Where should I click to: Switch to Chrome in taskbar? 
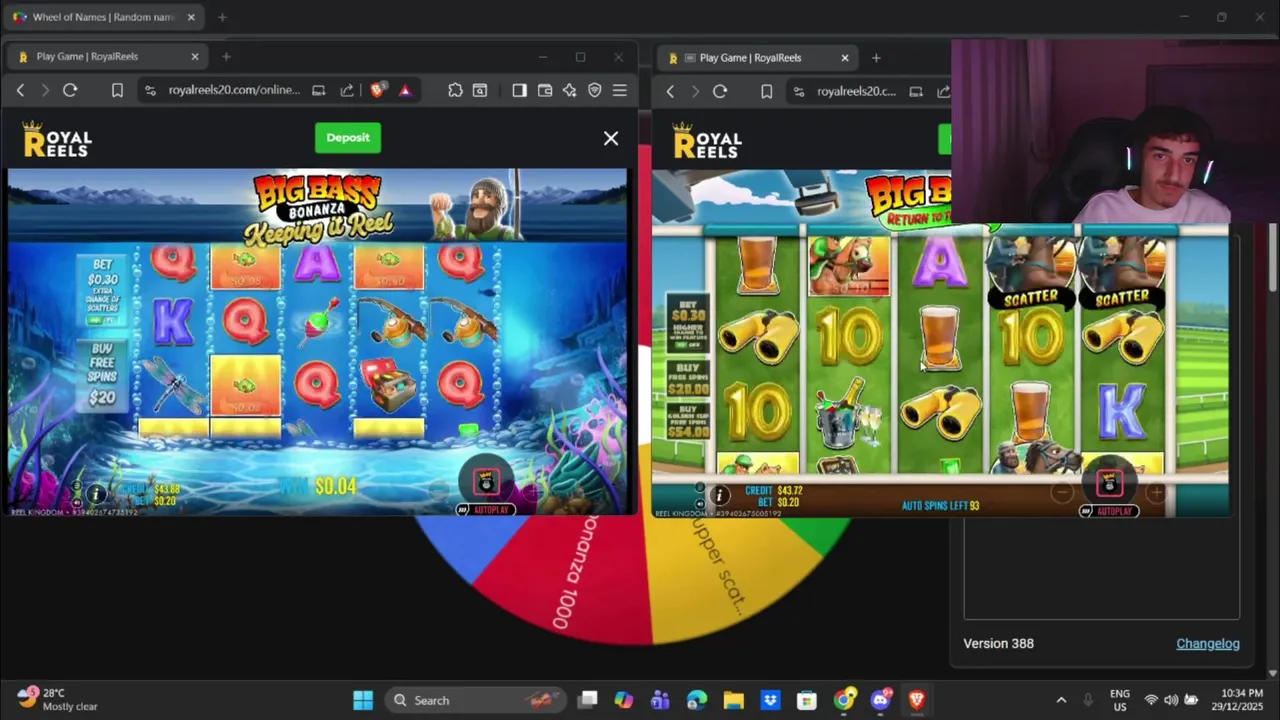pos(844,700)
